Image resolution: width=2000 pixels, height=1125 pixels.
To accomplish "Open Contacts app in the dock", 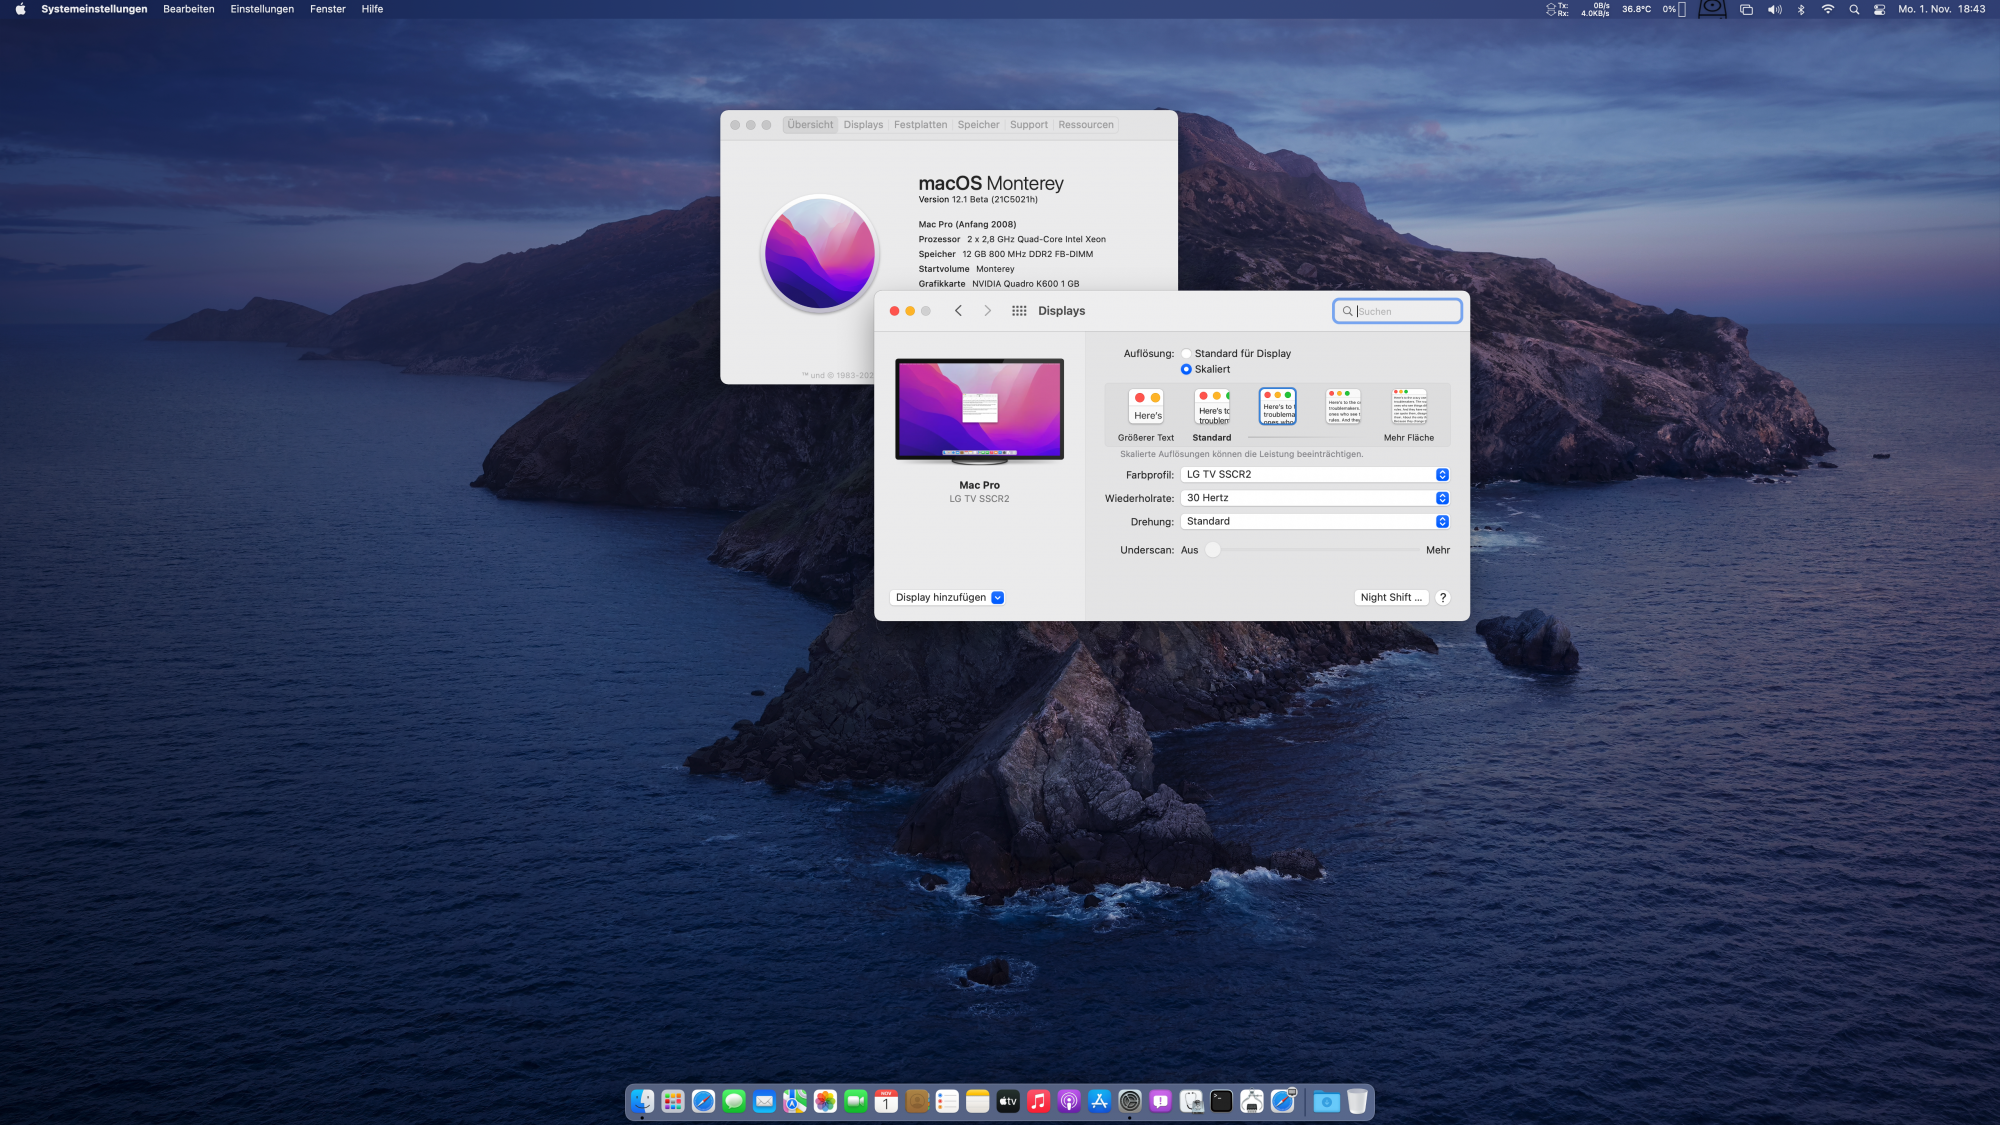I will coord(917,1101).
